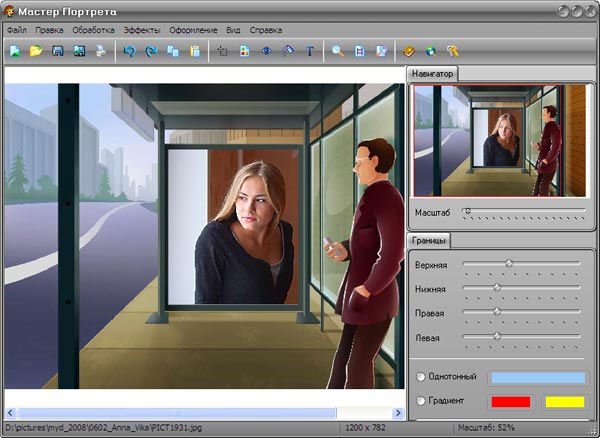Click the Undo arrow icon
Viewport: 600px width, 438px height.
[129, 50]
